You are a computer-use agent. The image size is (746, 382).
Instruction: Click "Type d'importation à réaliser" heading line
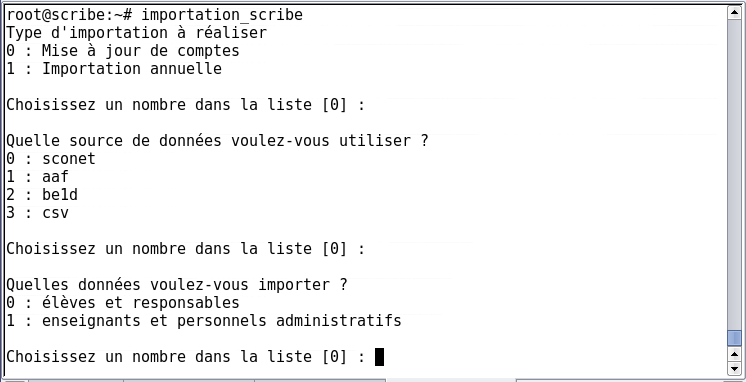click(x=137, y=33)
